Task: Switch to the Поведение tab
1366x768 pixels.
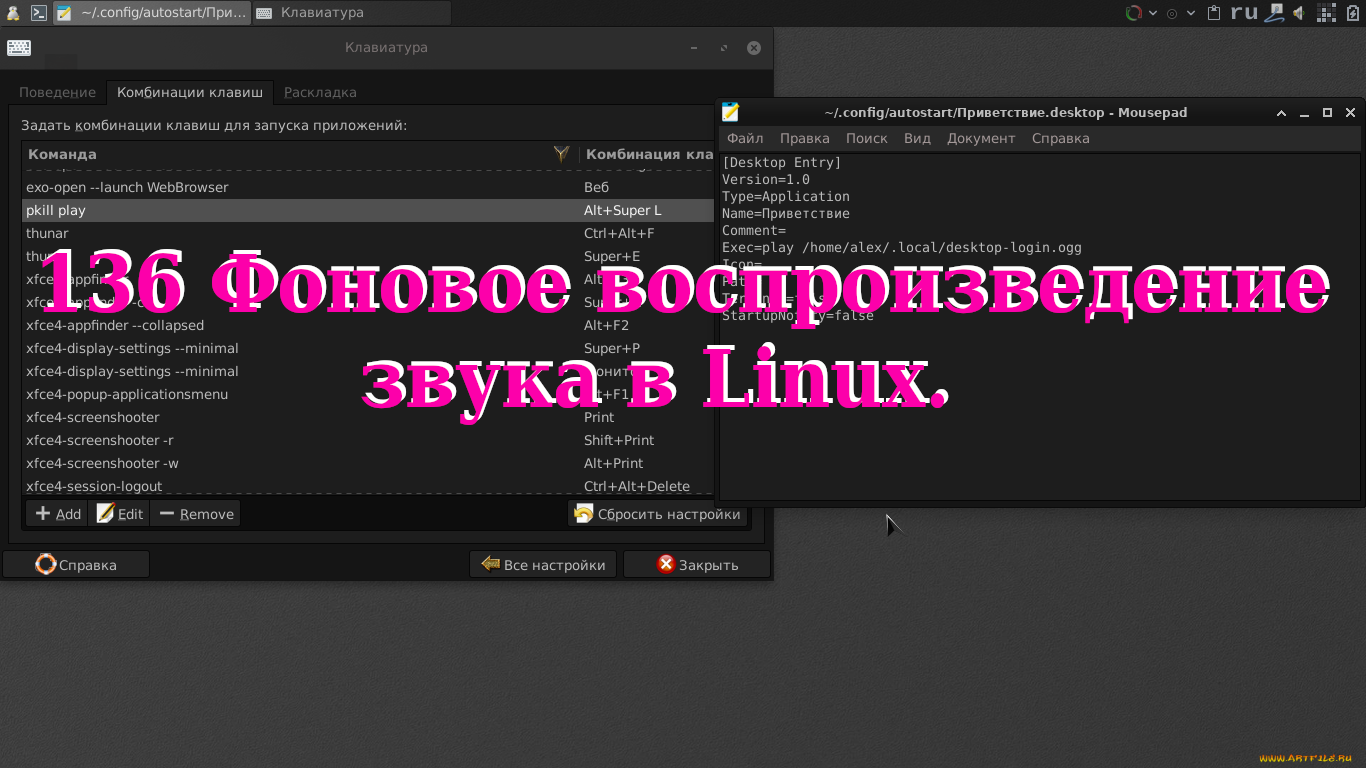Action: 57,92
